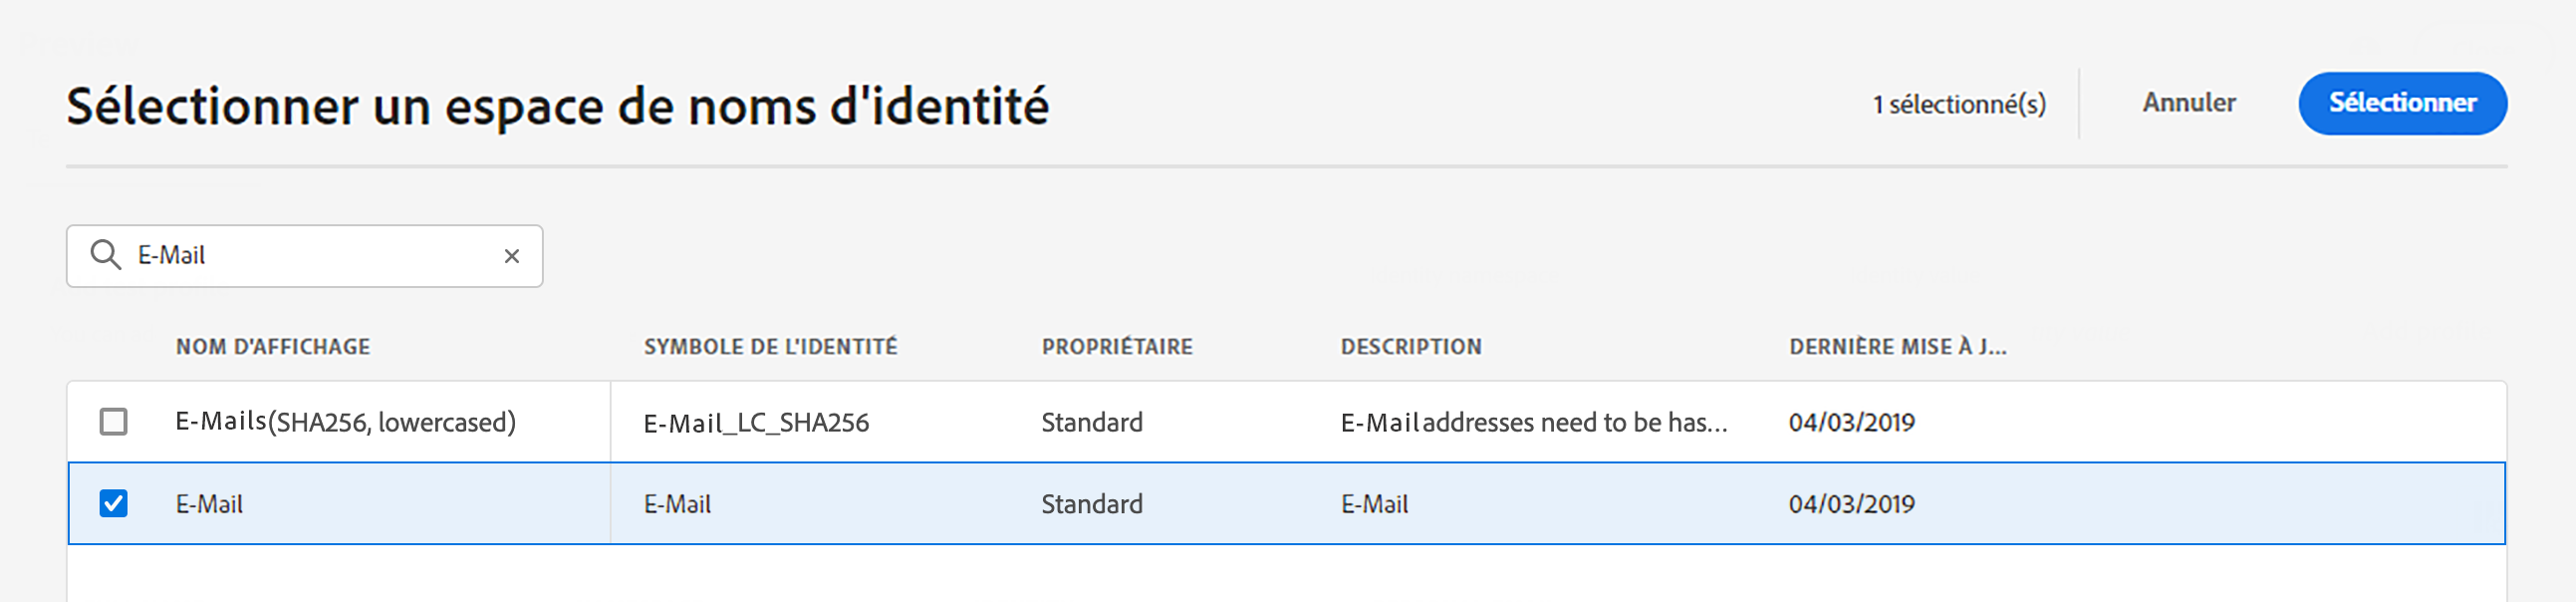2576x602 pixels.
Task: Click the E-Mail_LC_SHA256 identity symbol cell
Action: click(756, 423)
